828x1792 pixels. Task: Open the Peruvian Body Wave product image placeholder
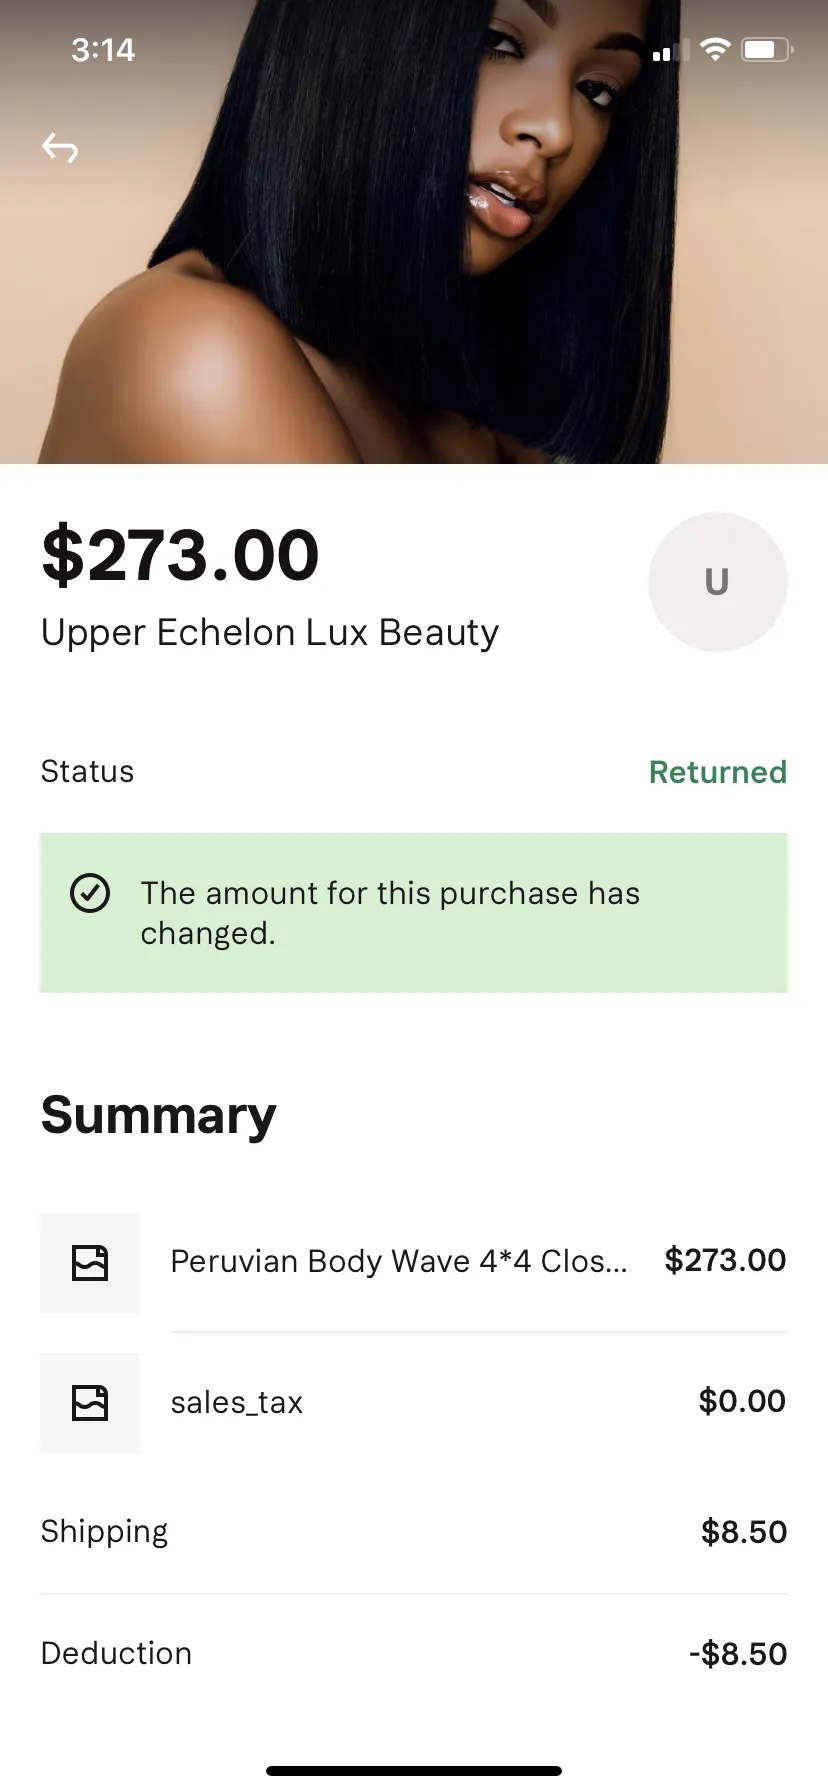tap(90, 1262)
